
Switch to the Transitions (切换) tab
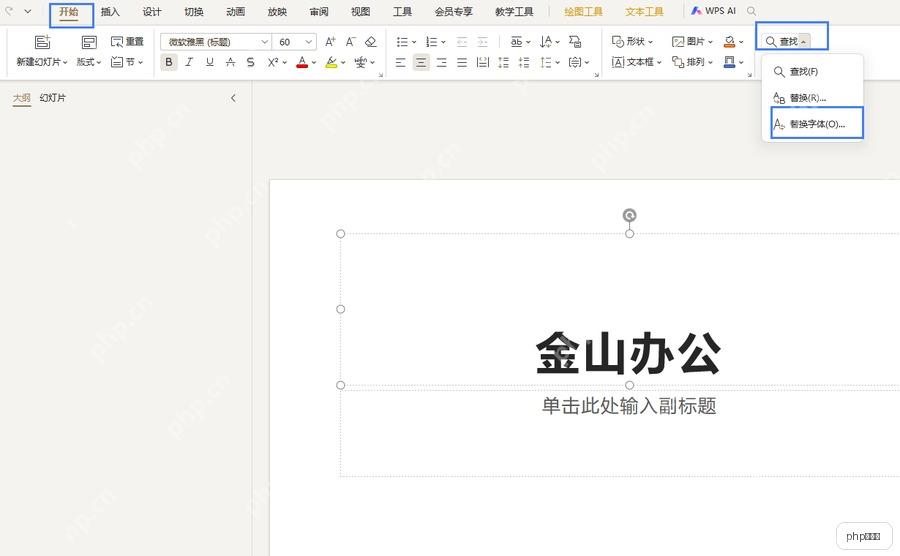pyautogui.click(x=194, y=11)
